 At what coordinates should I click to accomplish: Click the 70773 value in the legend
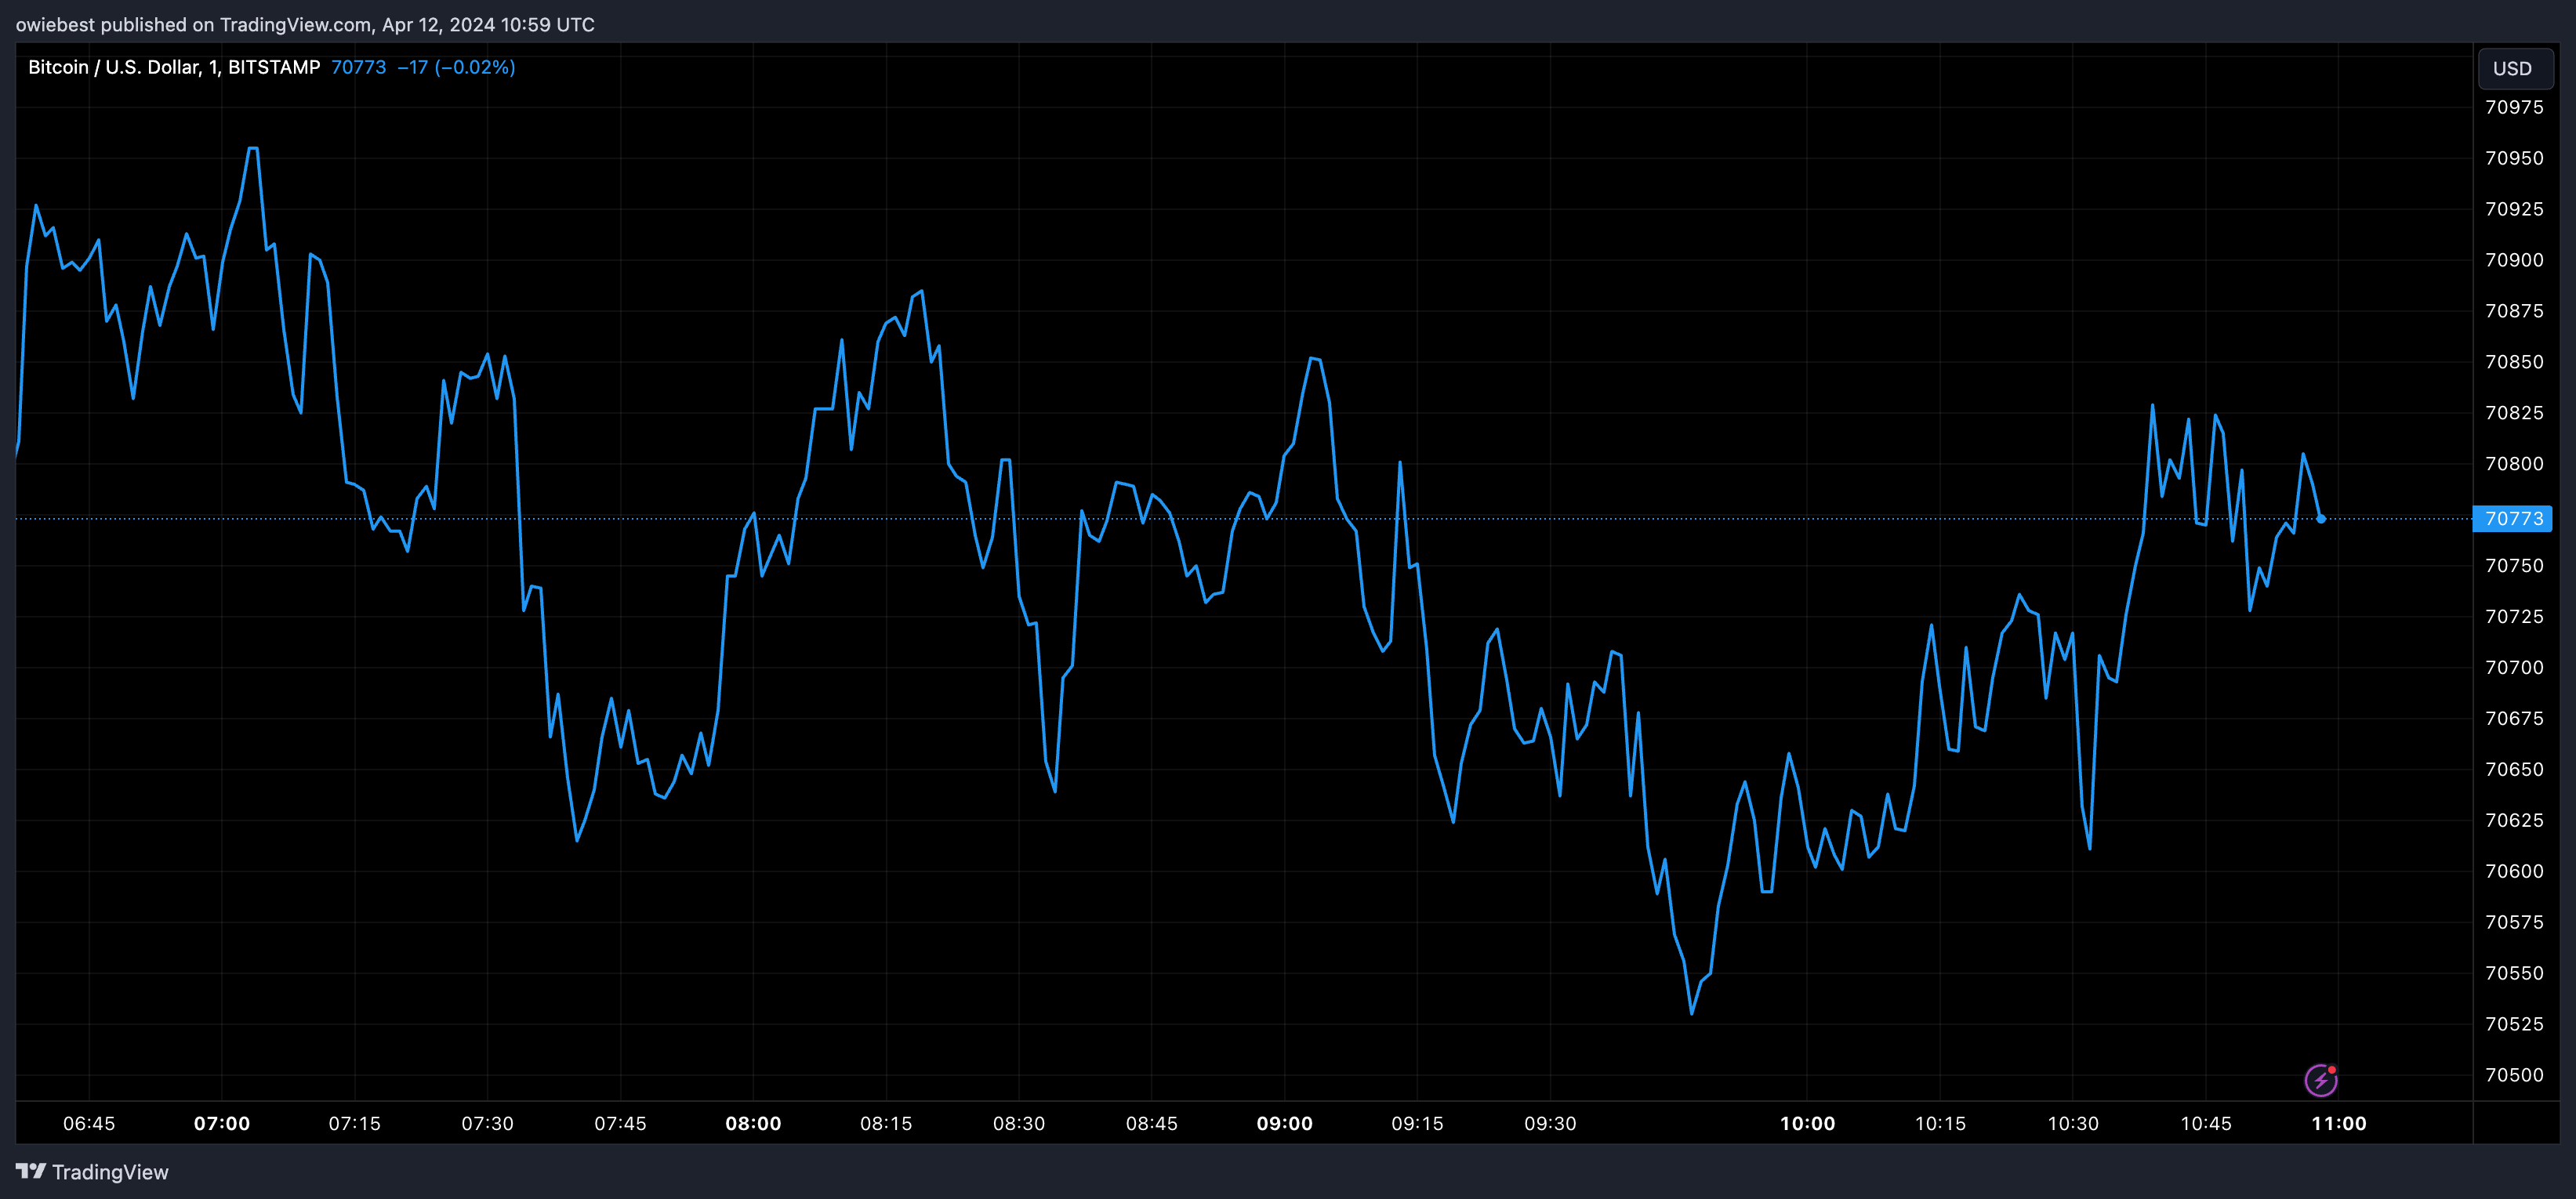point(359,67)
